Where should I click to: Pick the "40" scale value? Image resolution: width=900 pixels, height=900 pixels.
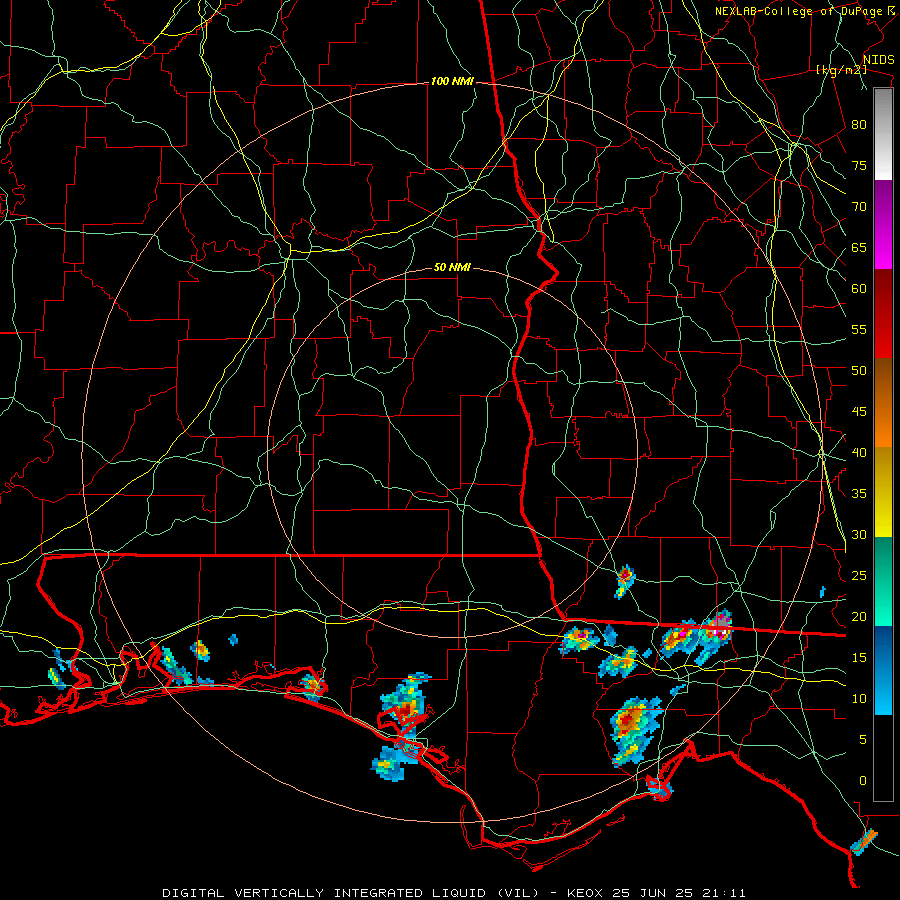point(859,453)
